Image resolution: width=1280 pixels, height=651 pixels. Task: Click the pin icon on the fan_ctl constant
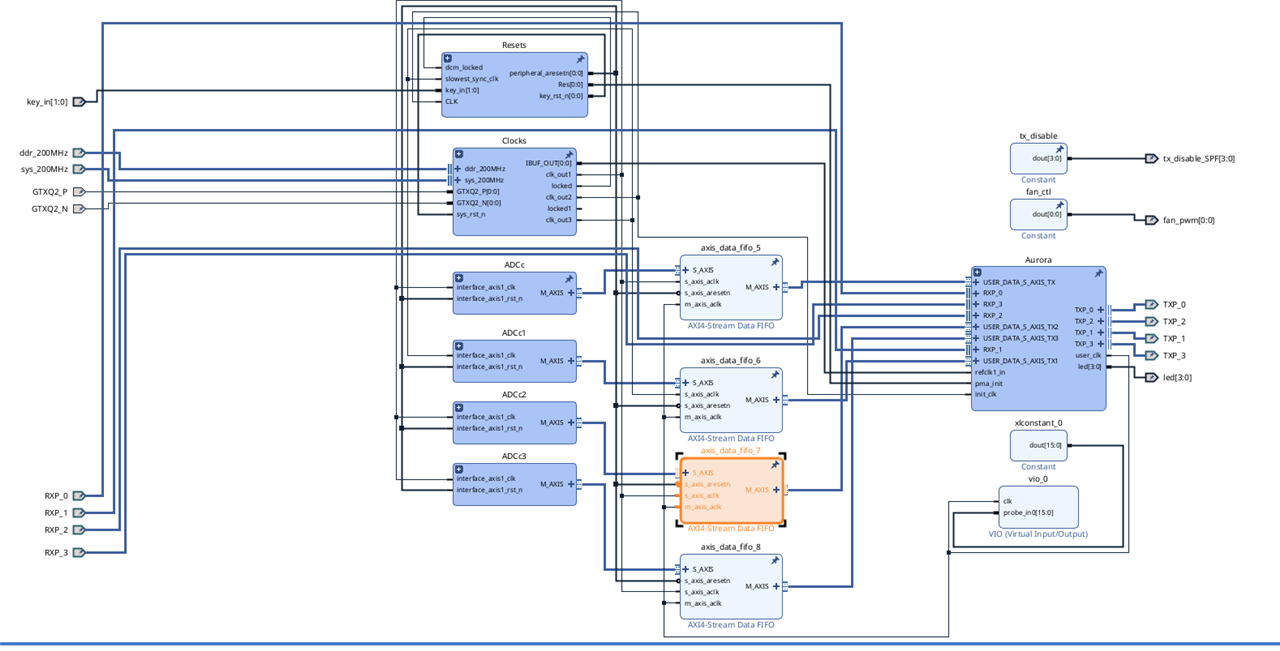pos(1059,206)
